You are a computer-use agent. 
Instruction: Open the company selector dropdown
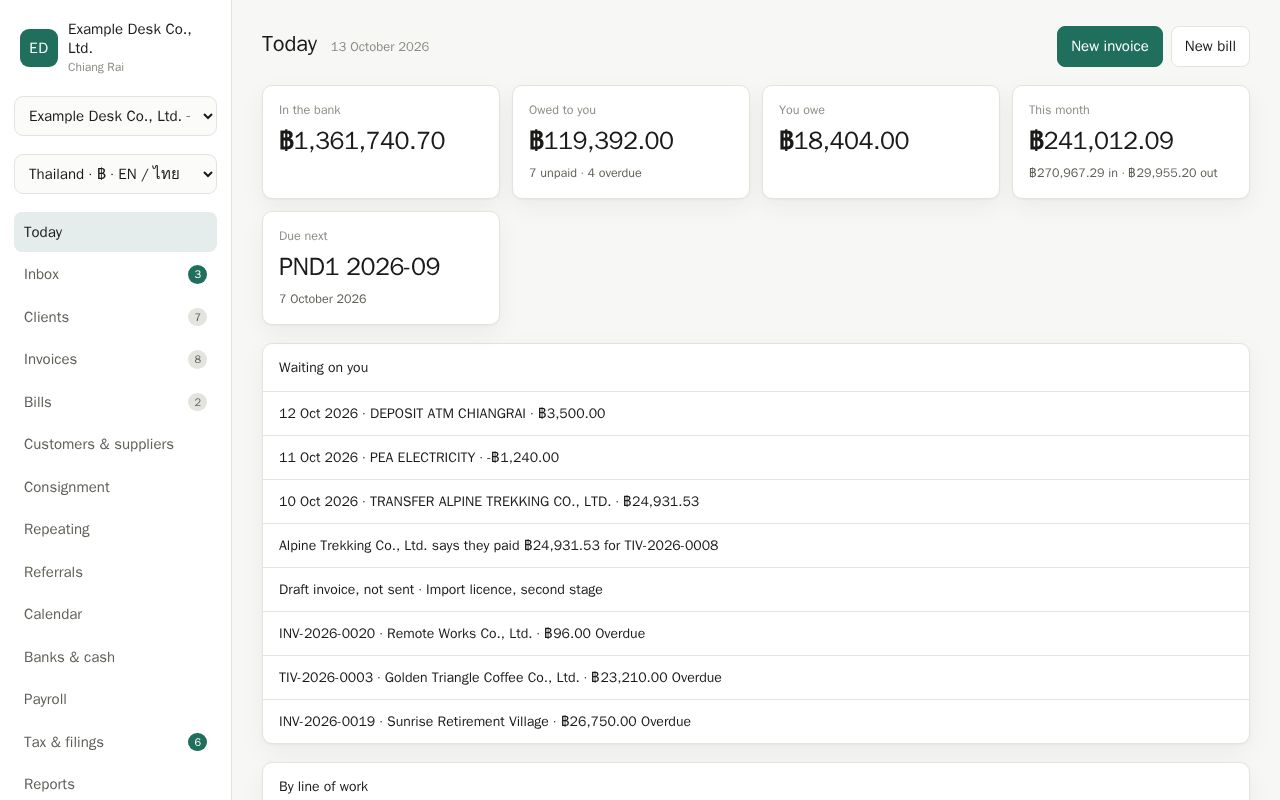point(115,116)
